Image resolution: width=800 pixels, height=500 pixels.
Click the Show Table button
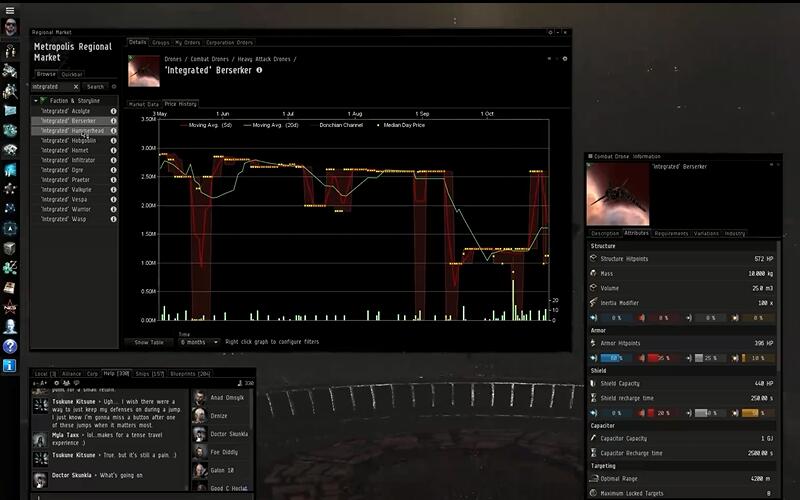click(x=149, y=342)
